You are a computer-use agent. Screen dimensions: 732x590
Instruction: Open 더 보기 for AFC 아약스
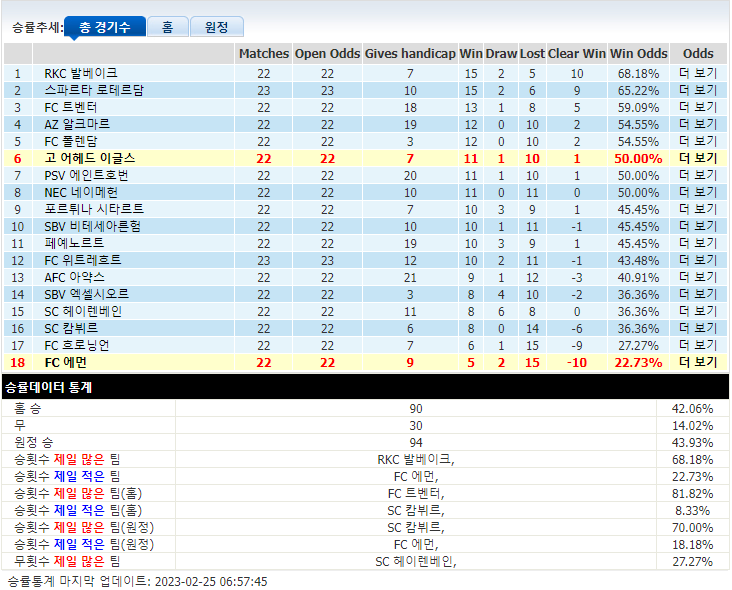(698, 277)
